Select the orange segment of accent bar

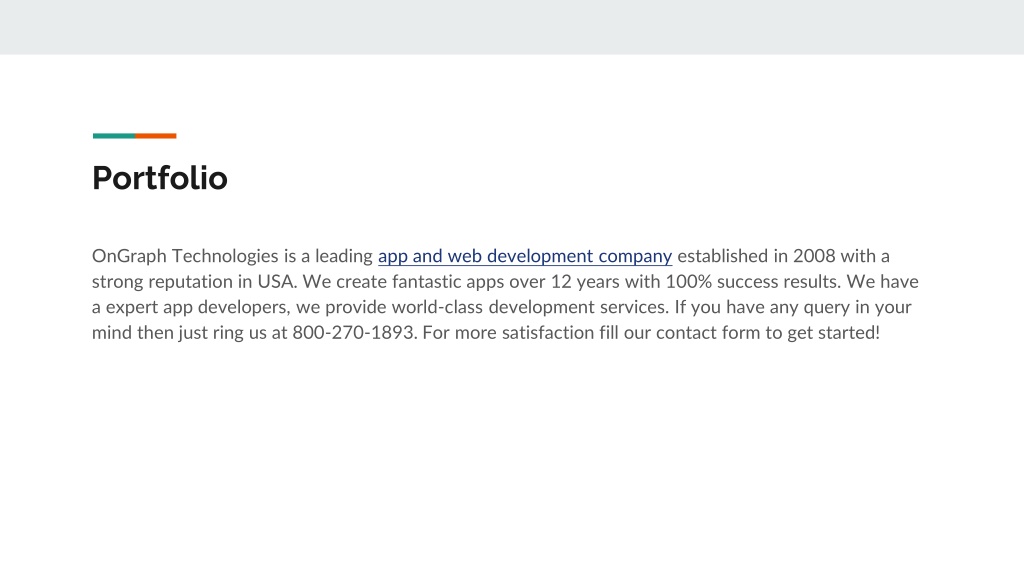coord(155,136)
